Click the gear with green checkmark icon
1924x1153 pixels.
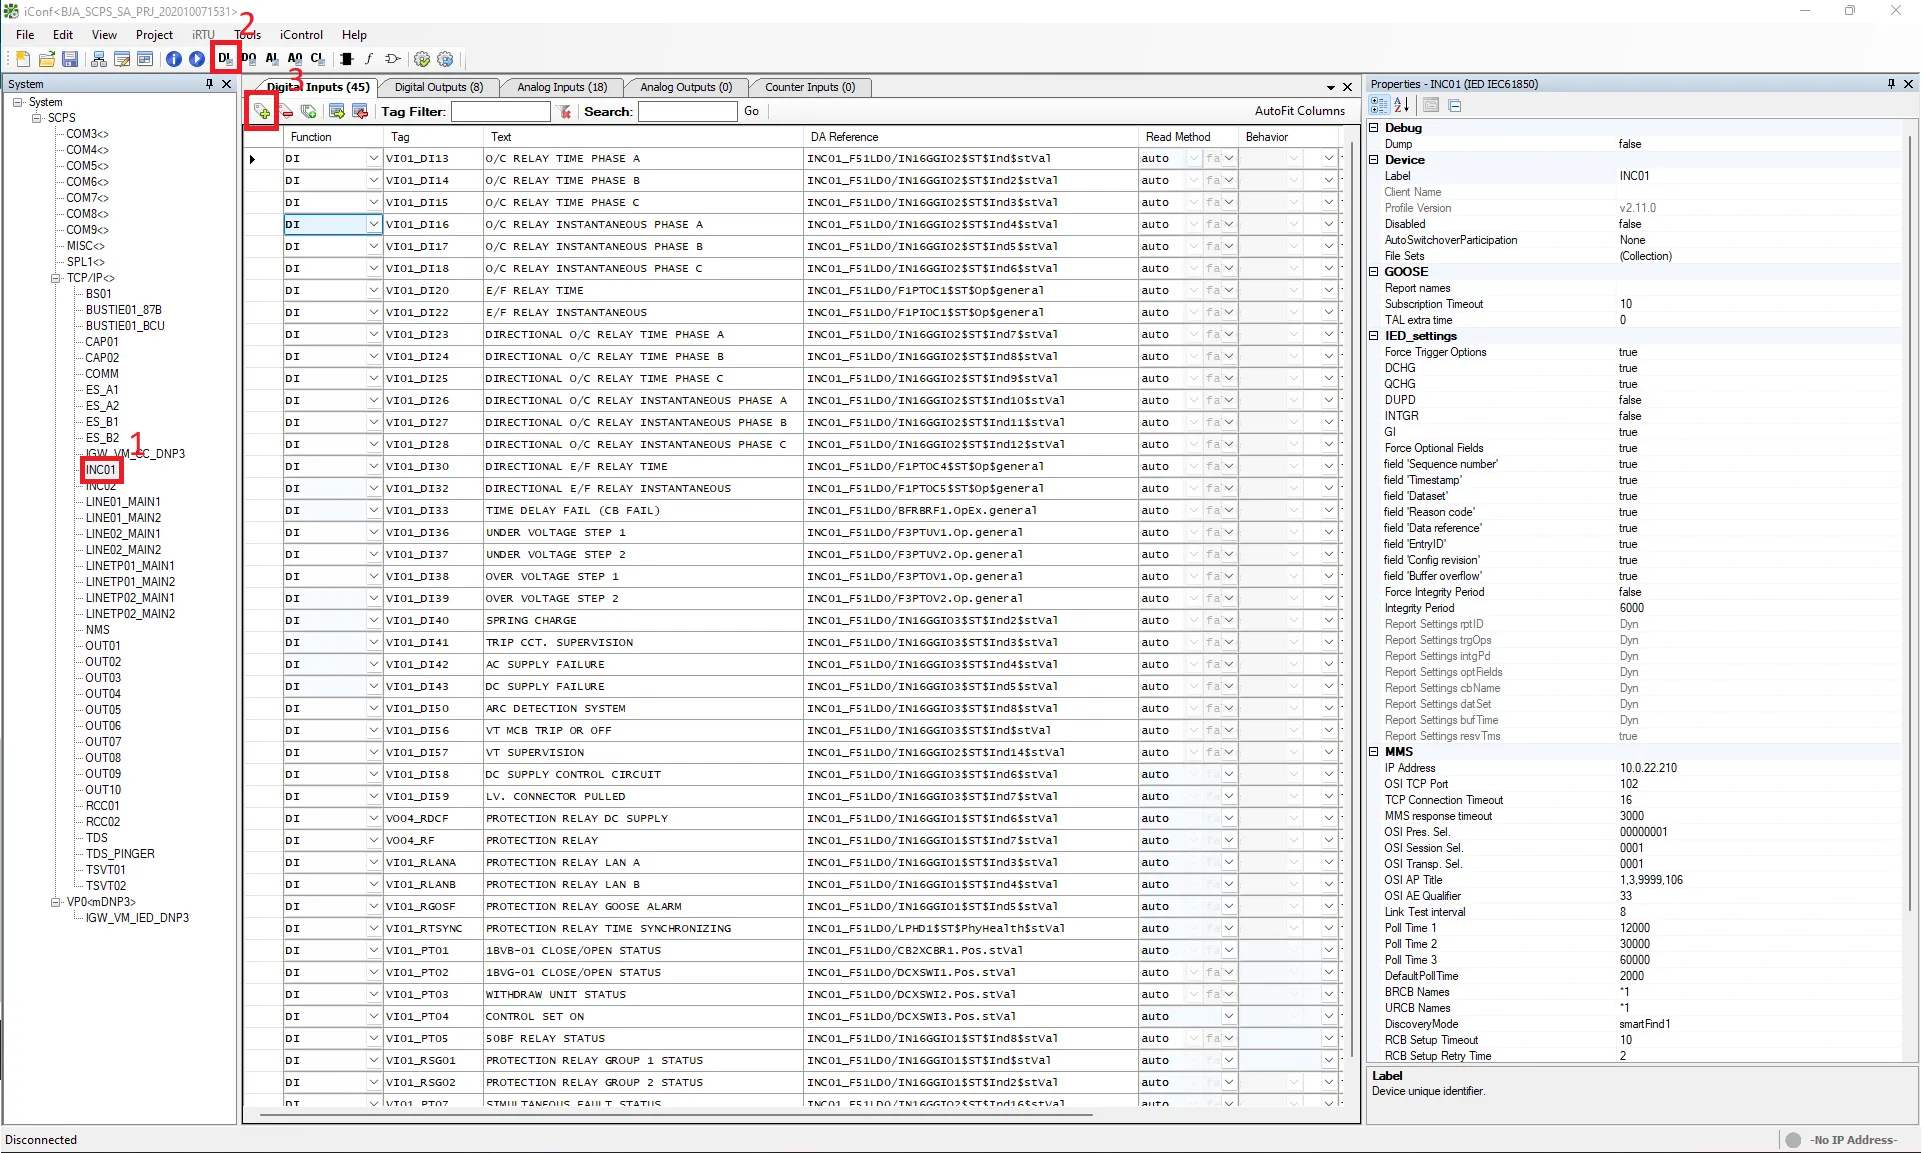click(x=422, y=59)
